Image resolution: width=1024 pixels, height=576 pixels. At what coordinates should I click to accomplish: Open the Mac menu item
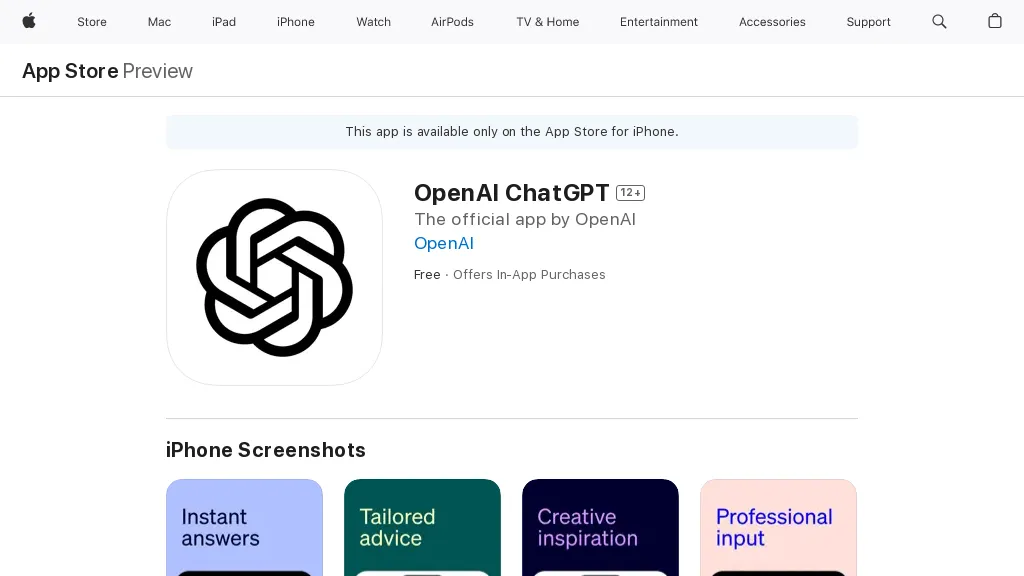click(x=160, y=22)
